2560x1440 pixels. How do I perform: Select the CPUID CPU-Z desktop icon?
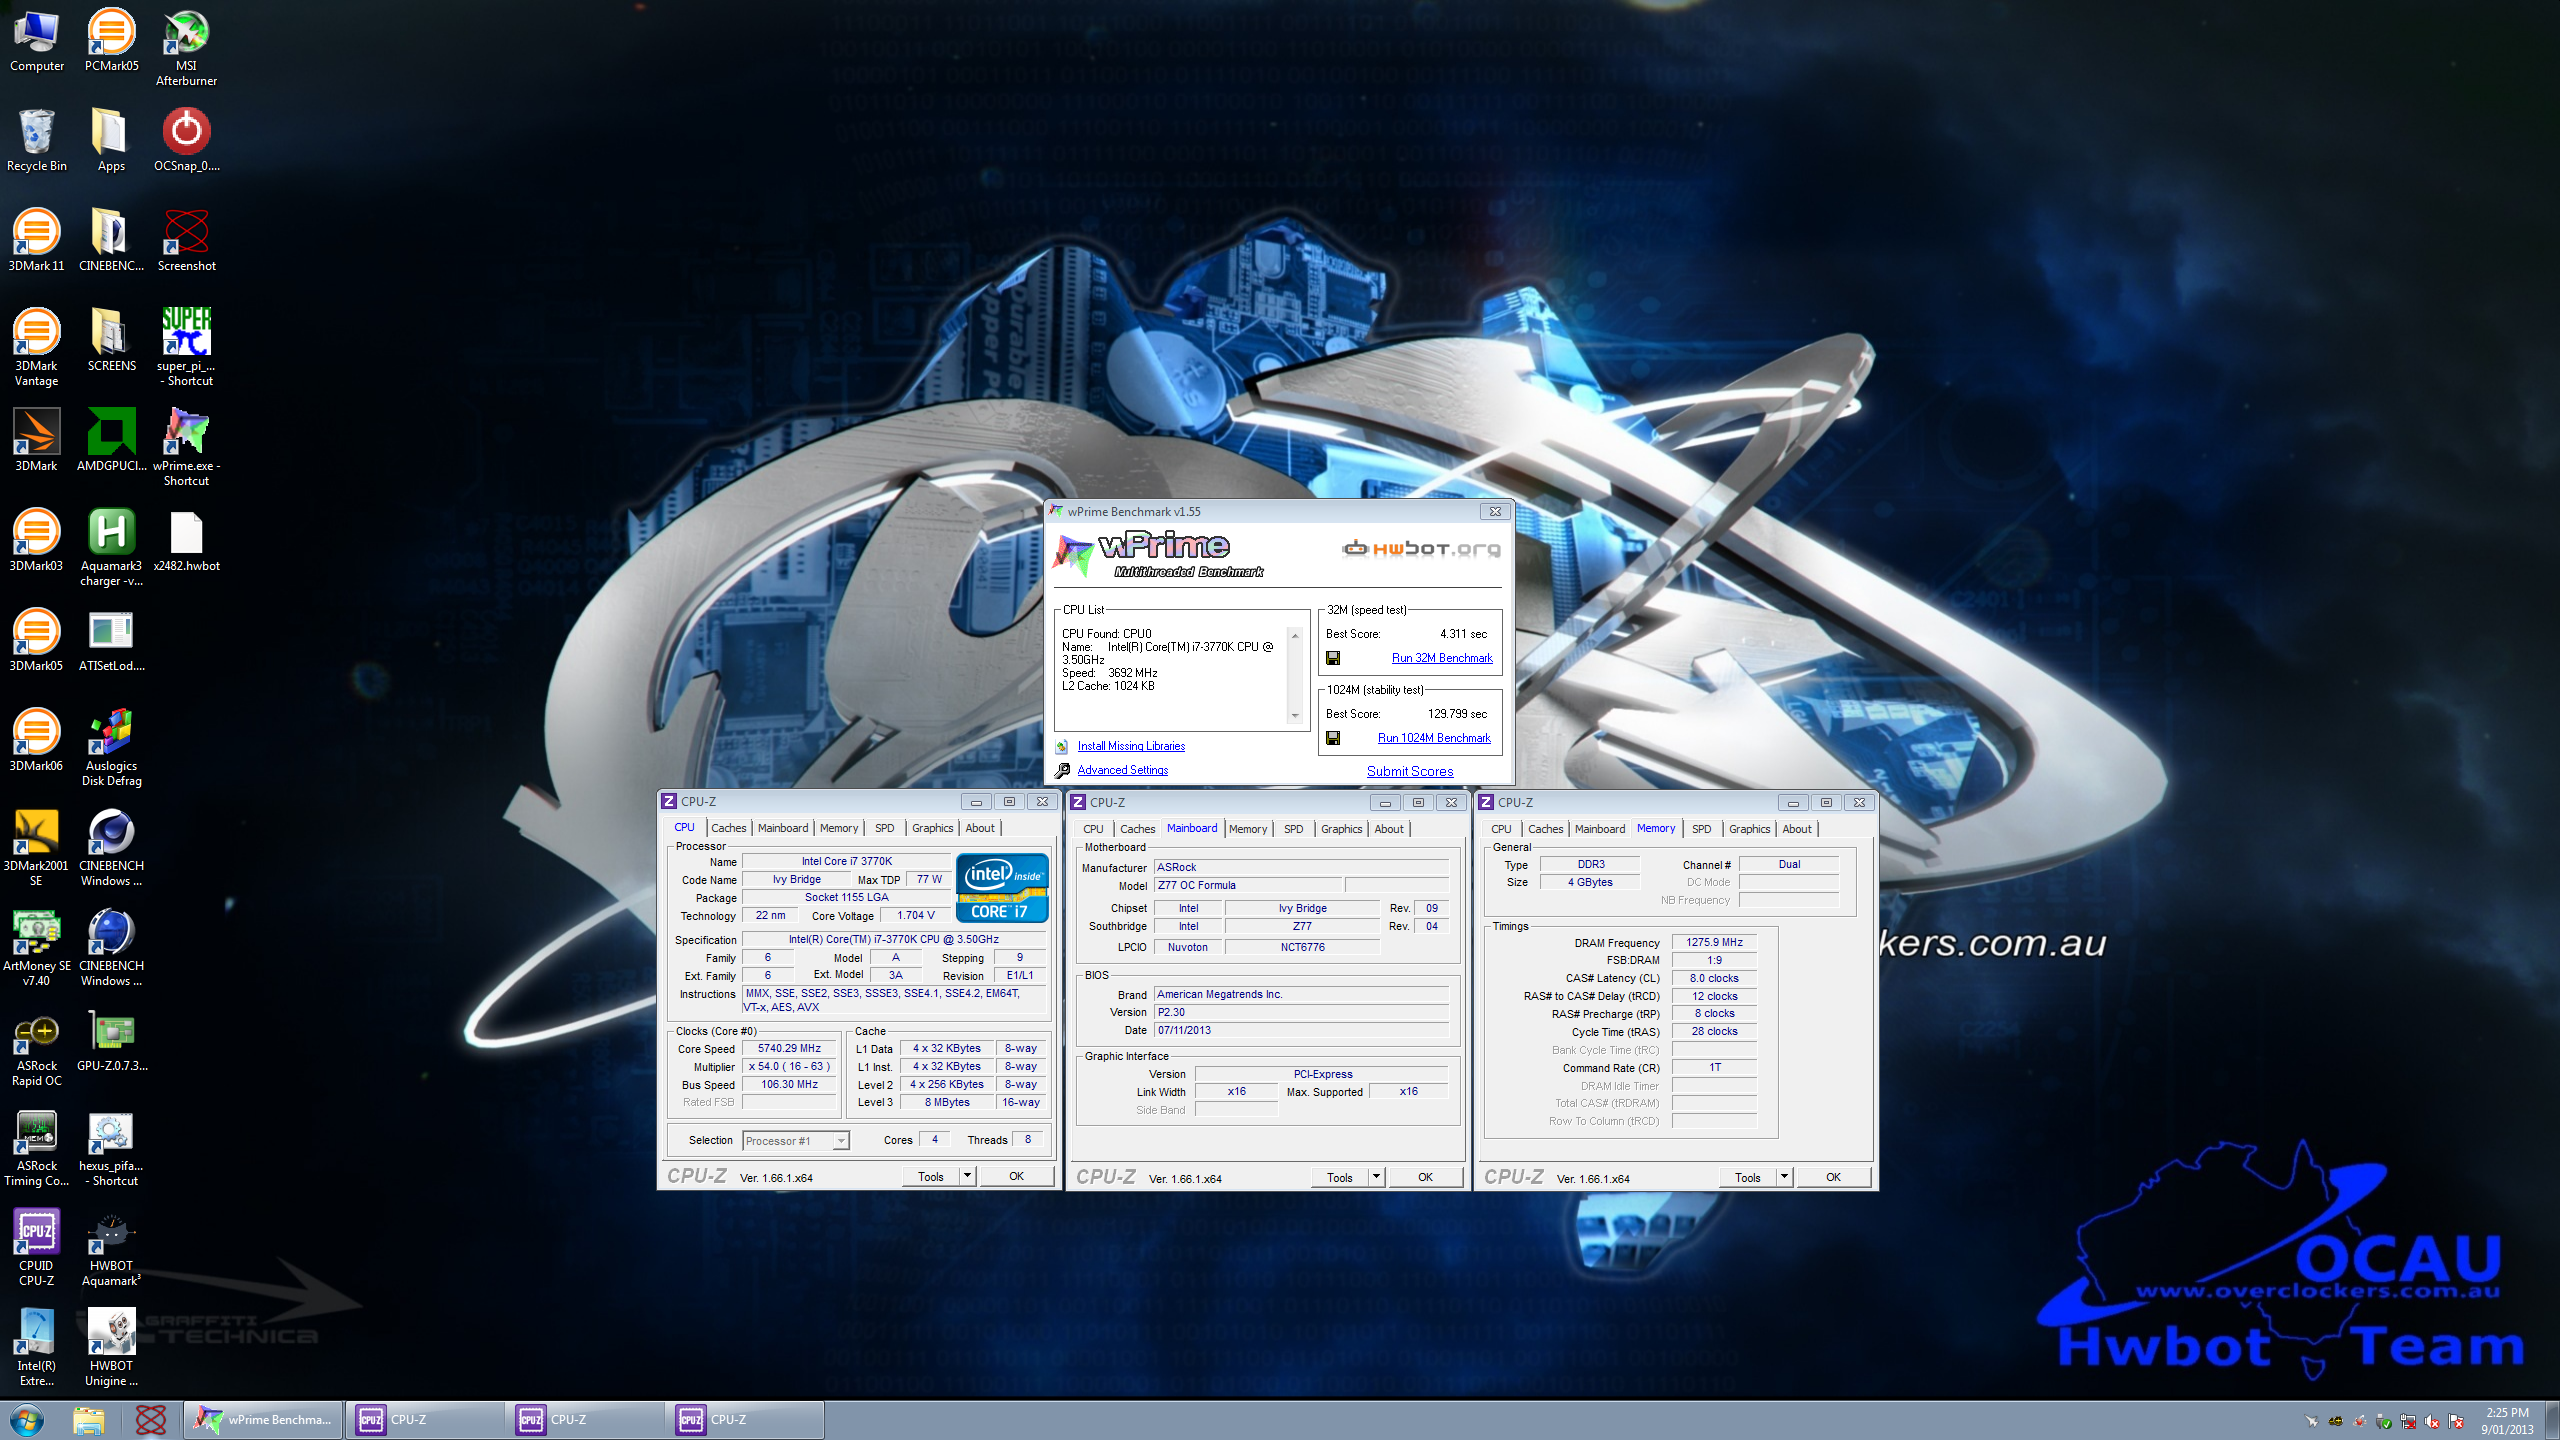click(36, 1248)
